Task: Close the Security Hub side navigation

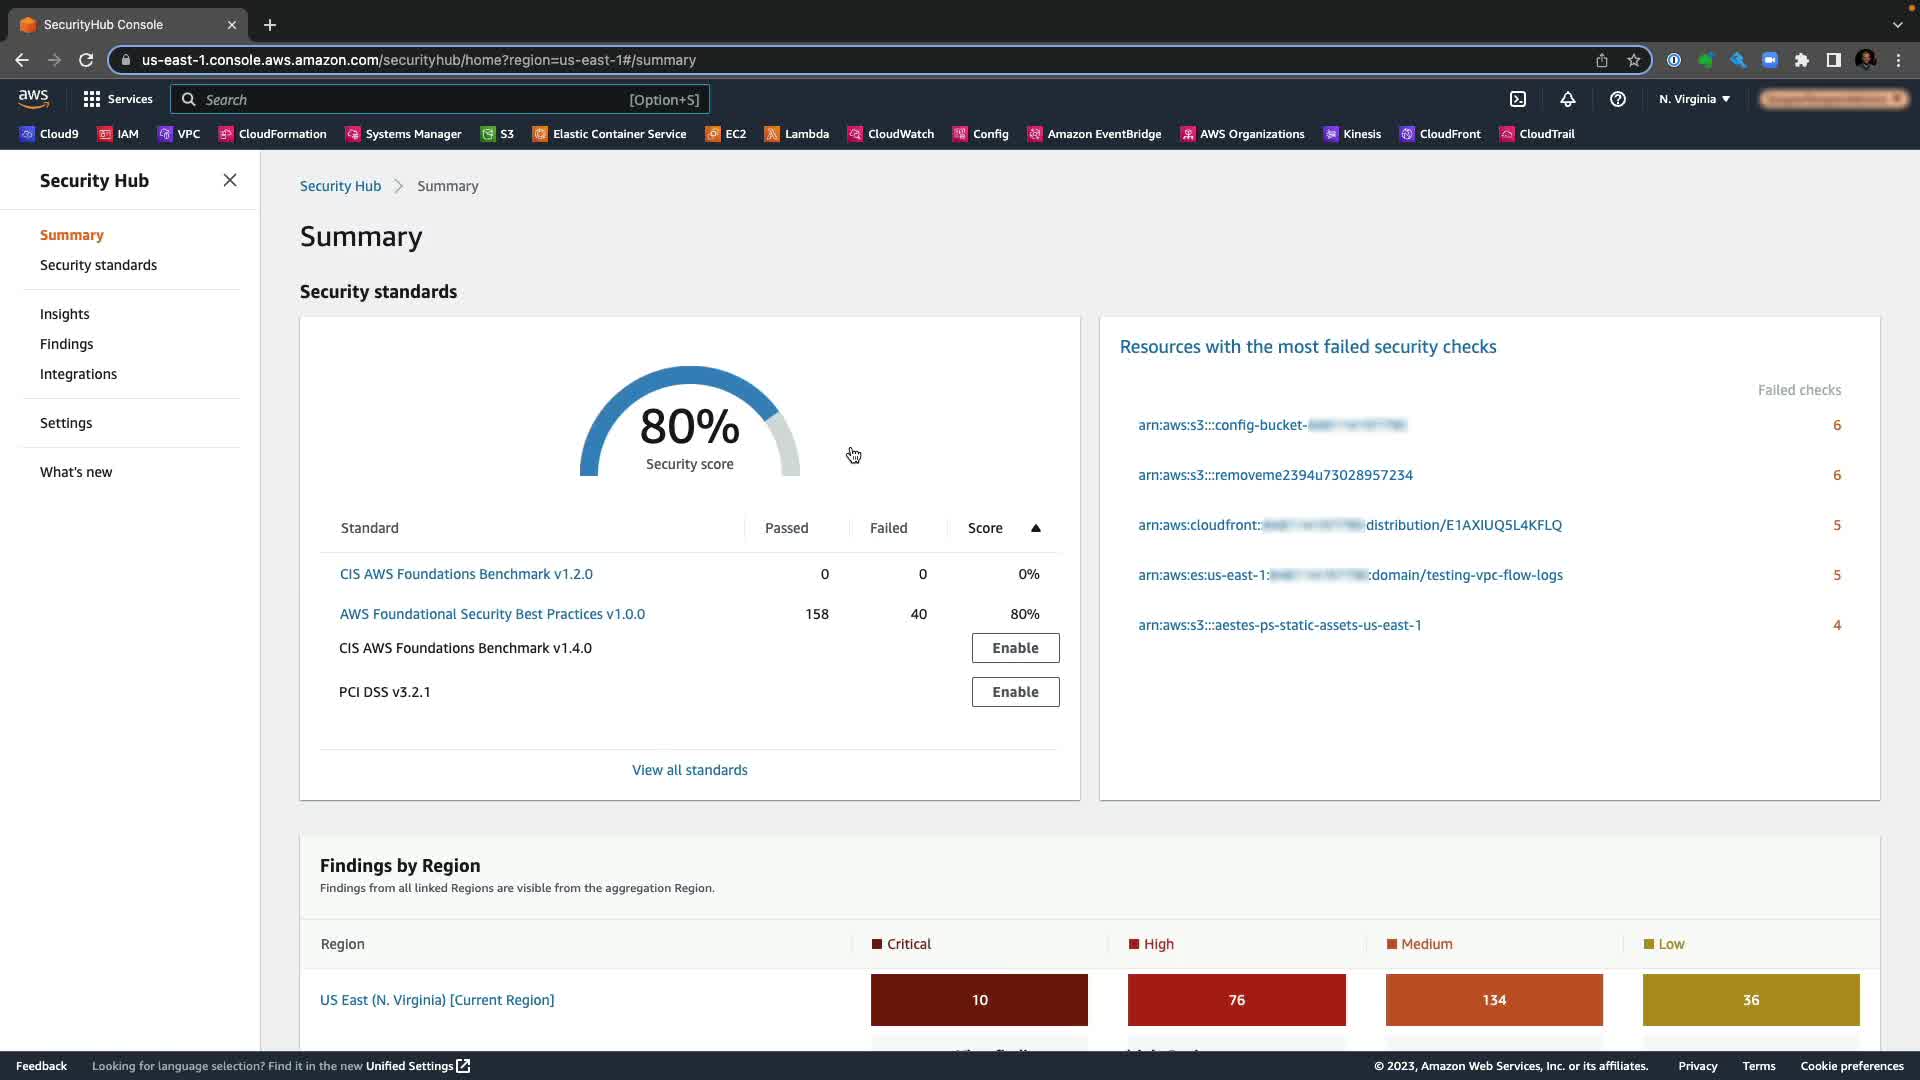Action: pyautogui.click(x=230, y=180)
